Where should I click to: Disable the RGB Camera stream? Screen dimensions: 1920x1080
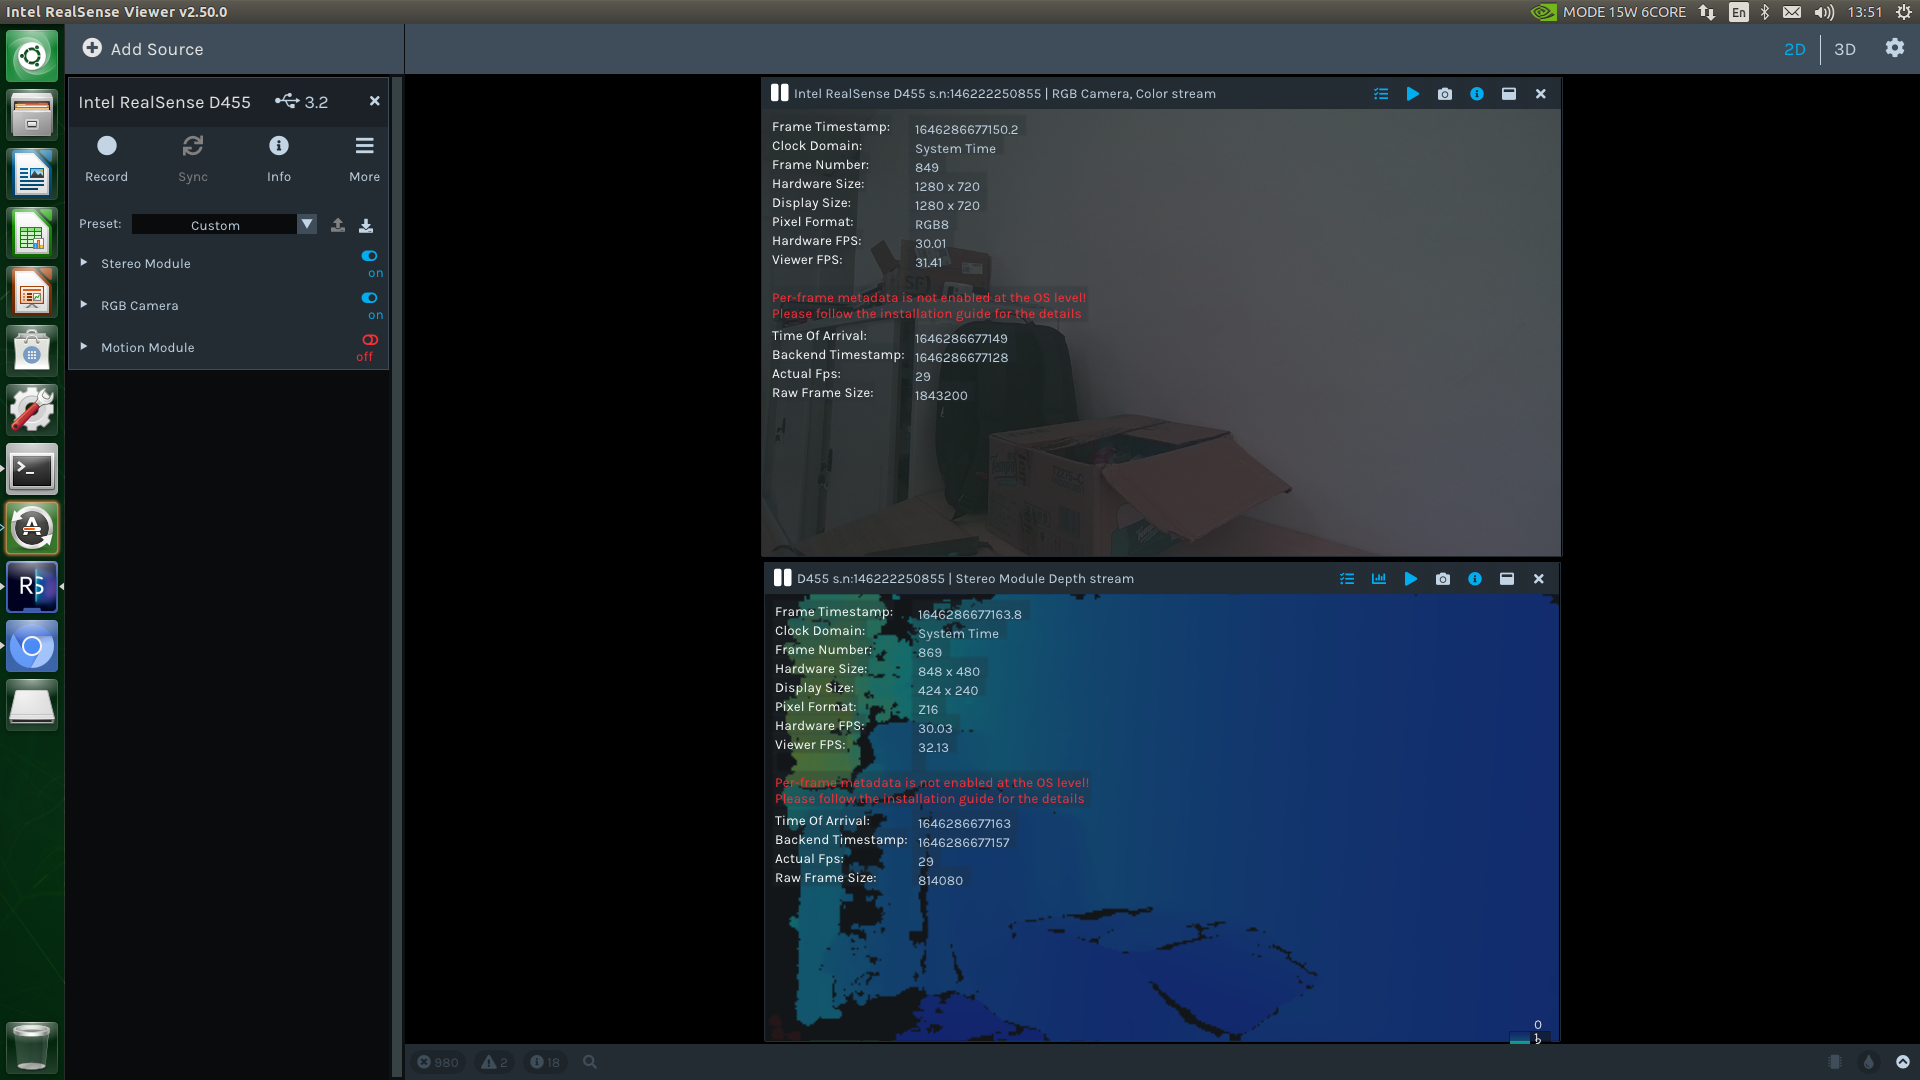pyautogui.click(x=369, y=298)
